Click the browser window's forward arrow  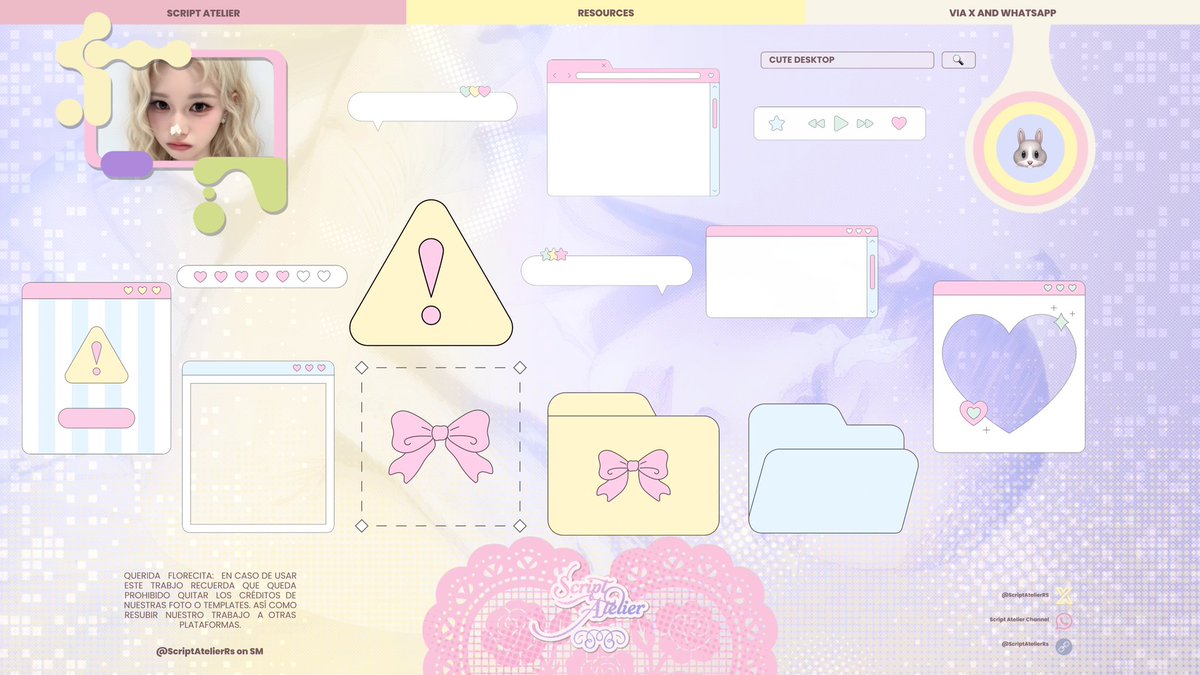tap(569, 75)
